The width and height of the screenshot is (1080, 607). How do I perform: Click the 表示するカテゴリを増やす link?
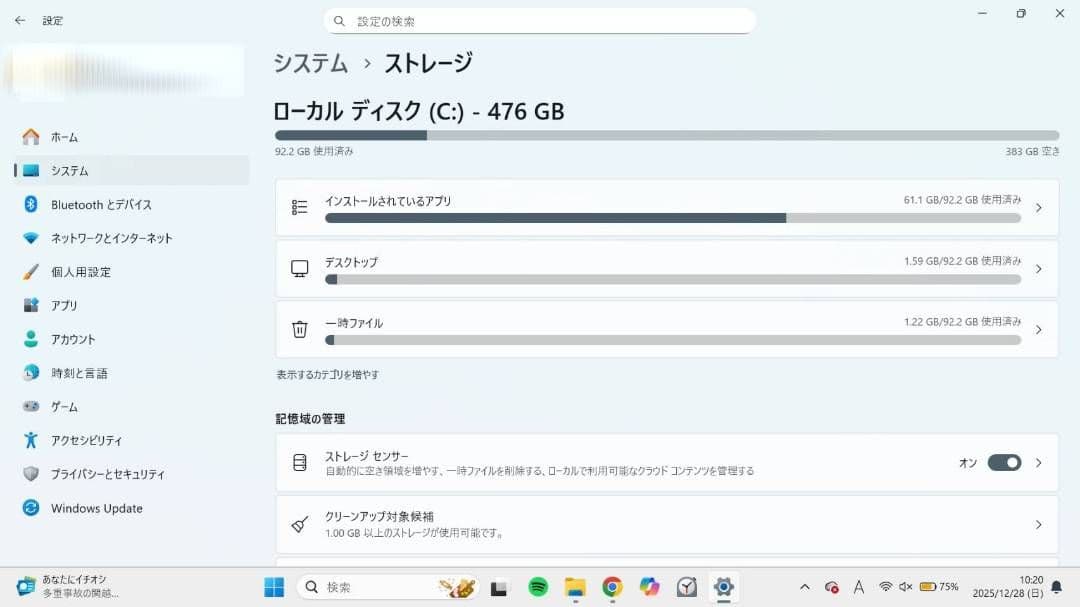click(x=326, y=373)
